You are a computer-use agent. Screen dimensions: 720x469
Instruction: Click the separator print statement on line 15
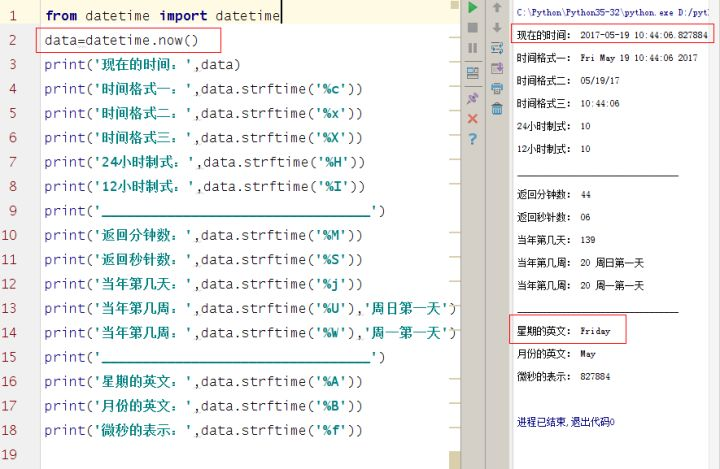point(214,357)
